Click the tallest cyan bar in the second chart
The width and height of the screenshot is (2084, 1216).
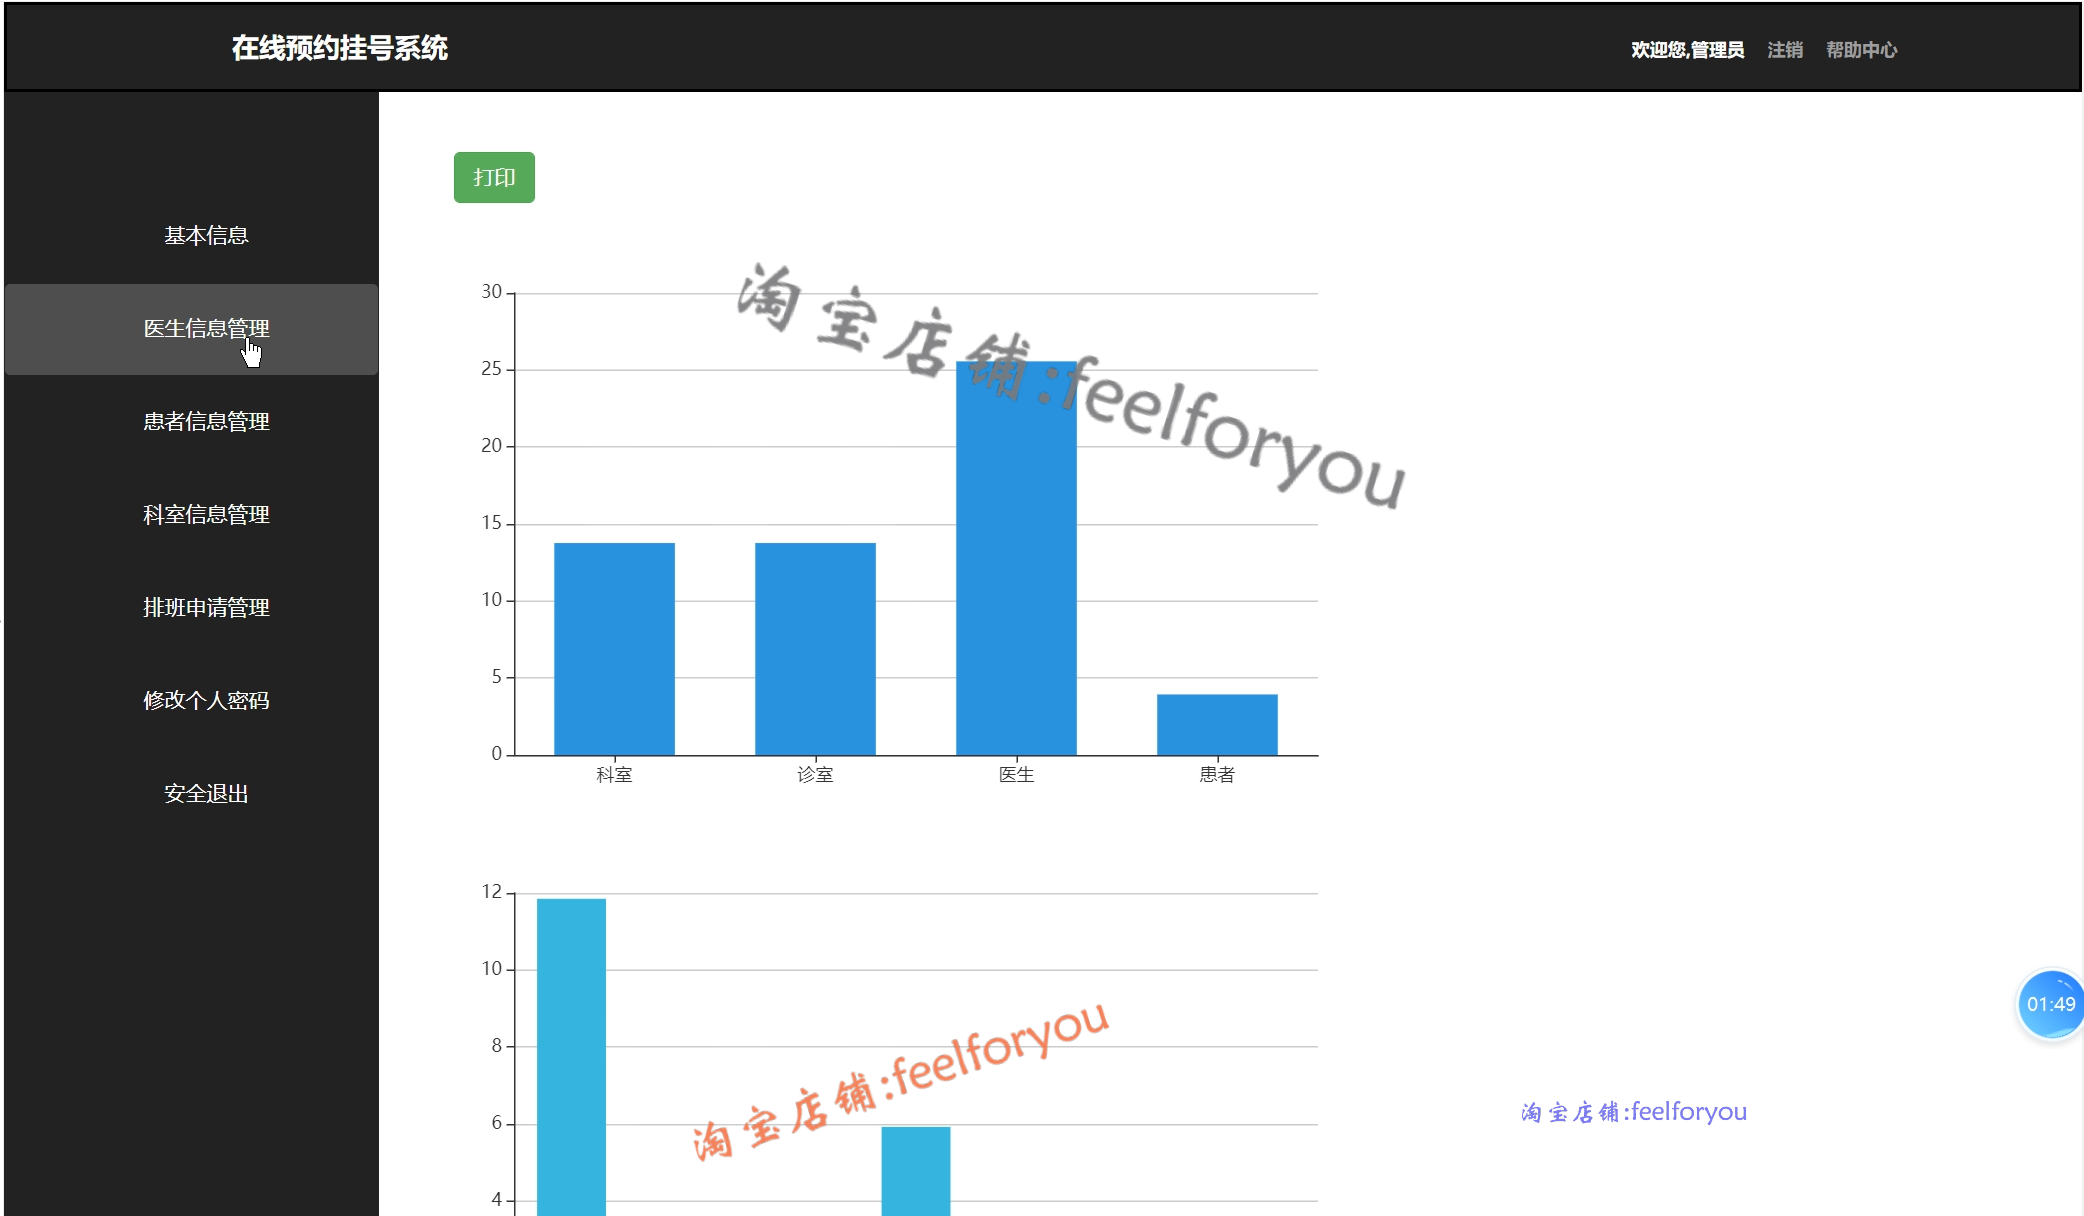571,1057
